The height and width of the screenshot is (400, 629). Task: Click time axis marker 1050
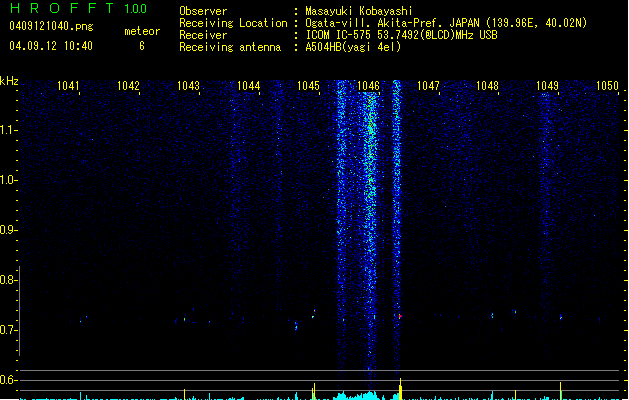click(607, 86)
